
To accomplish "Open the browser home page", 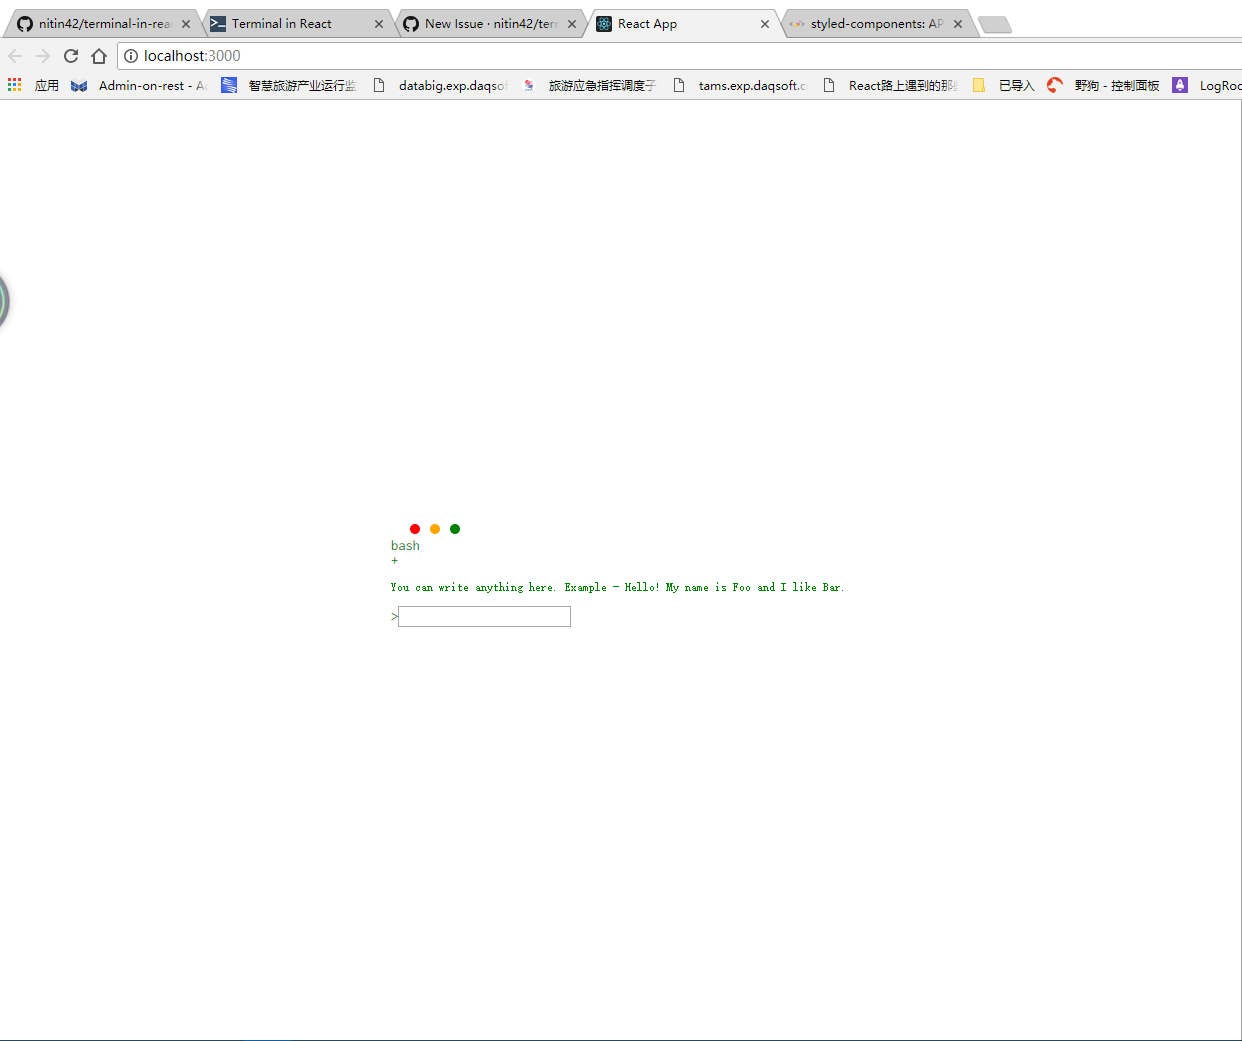I will (99, 56).
